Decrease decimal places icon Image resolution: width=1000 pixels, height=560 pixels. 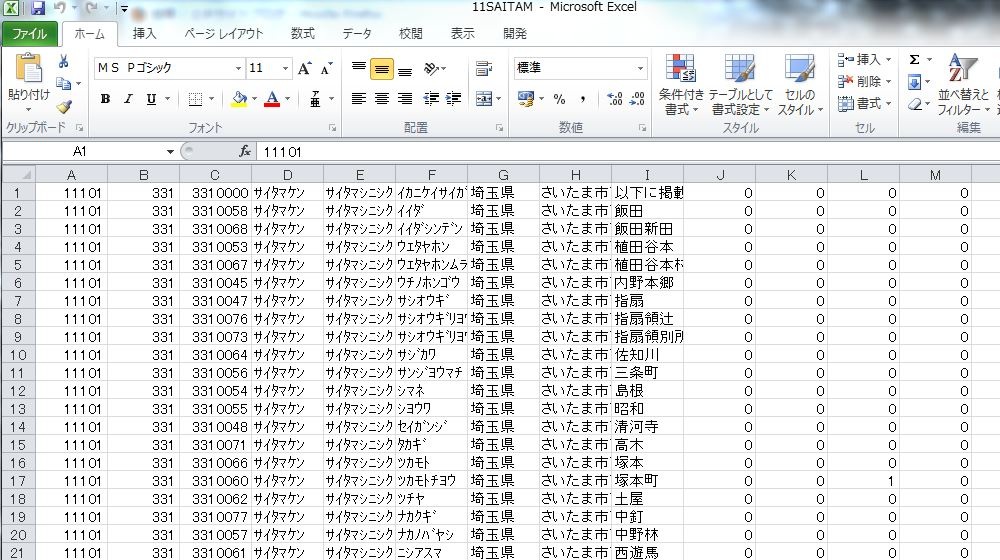point(637,99)
